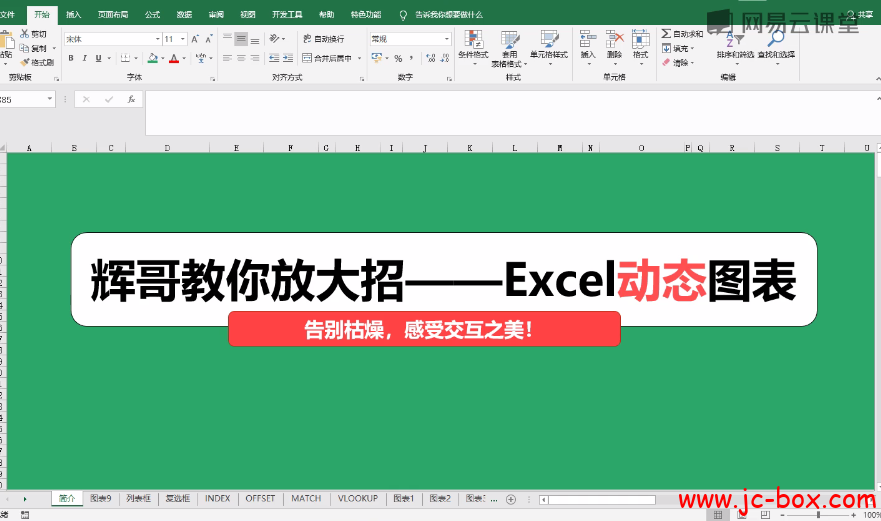Click the horizontal scrollbar
Image resolution: width=881 pixels, height=521 pixels.
[x=602, y=500]
